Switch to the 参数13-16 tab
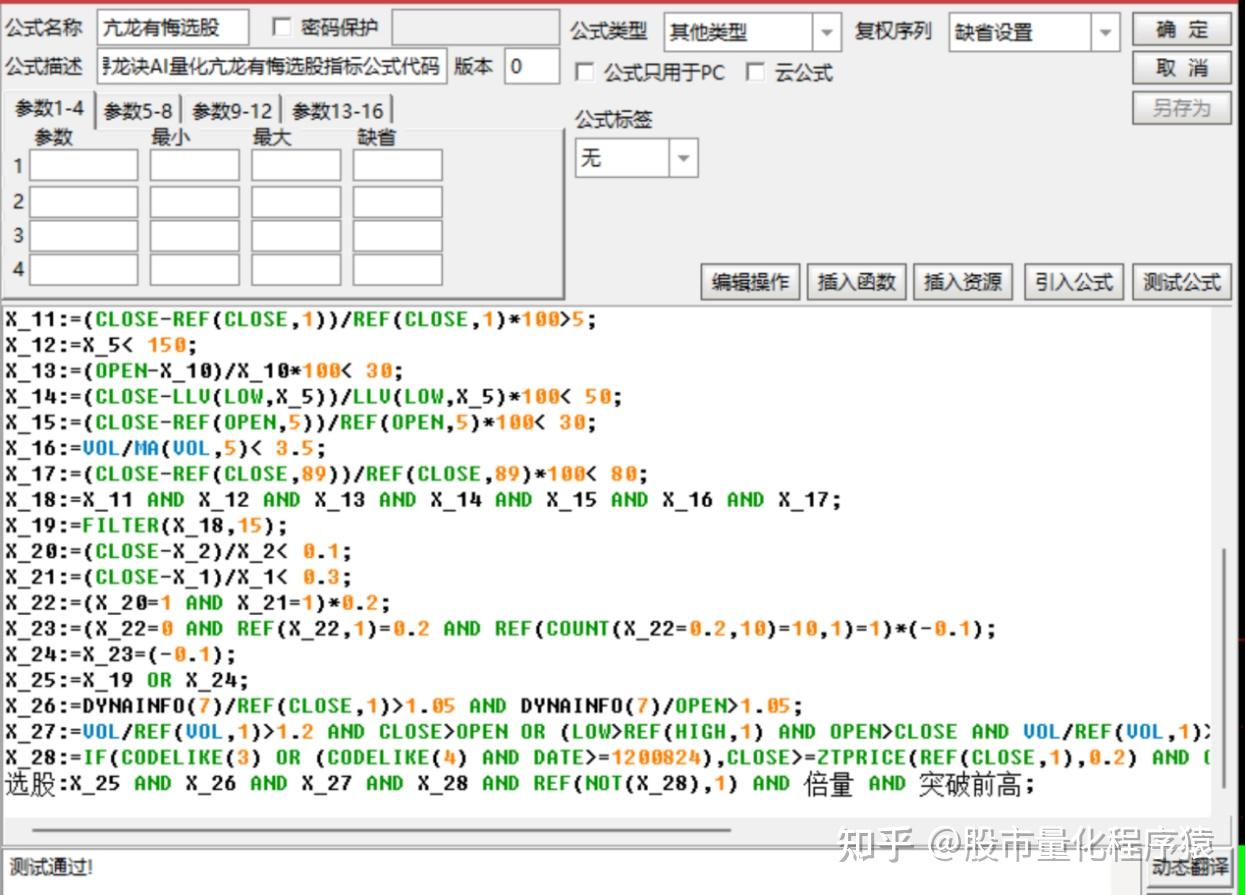 pyautogui.click(x=337, y=111)
